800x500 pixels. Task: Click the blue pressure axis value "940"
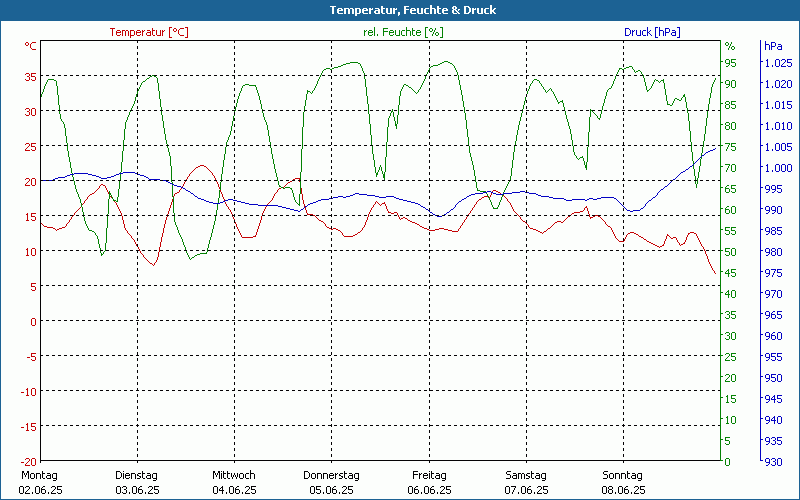coord(773,420)
